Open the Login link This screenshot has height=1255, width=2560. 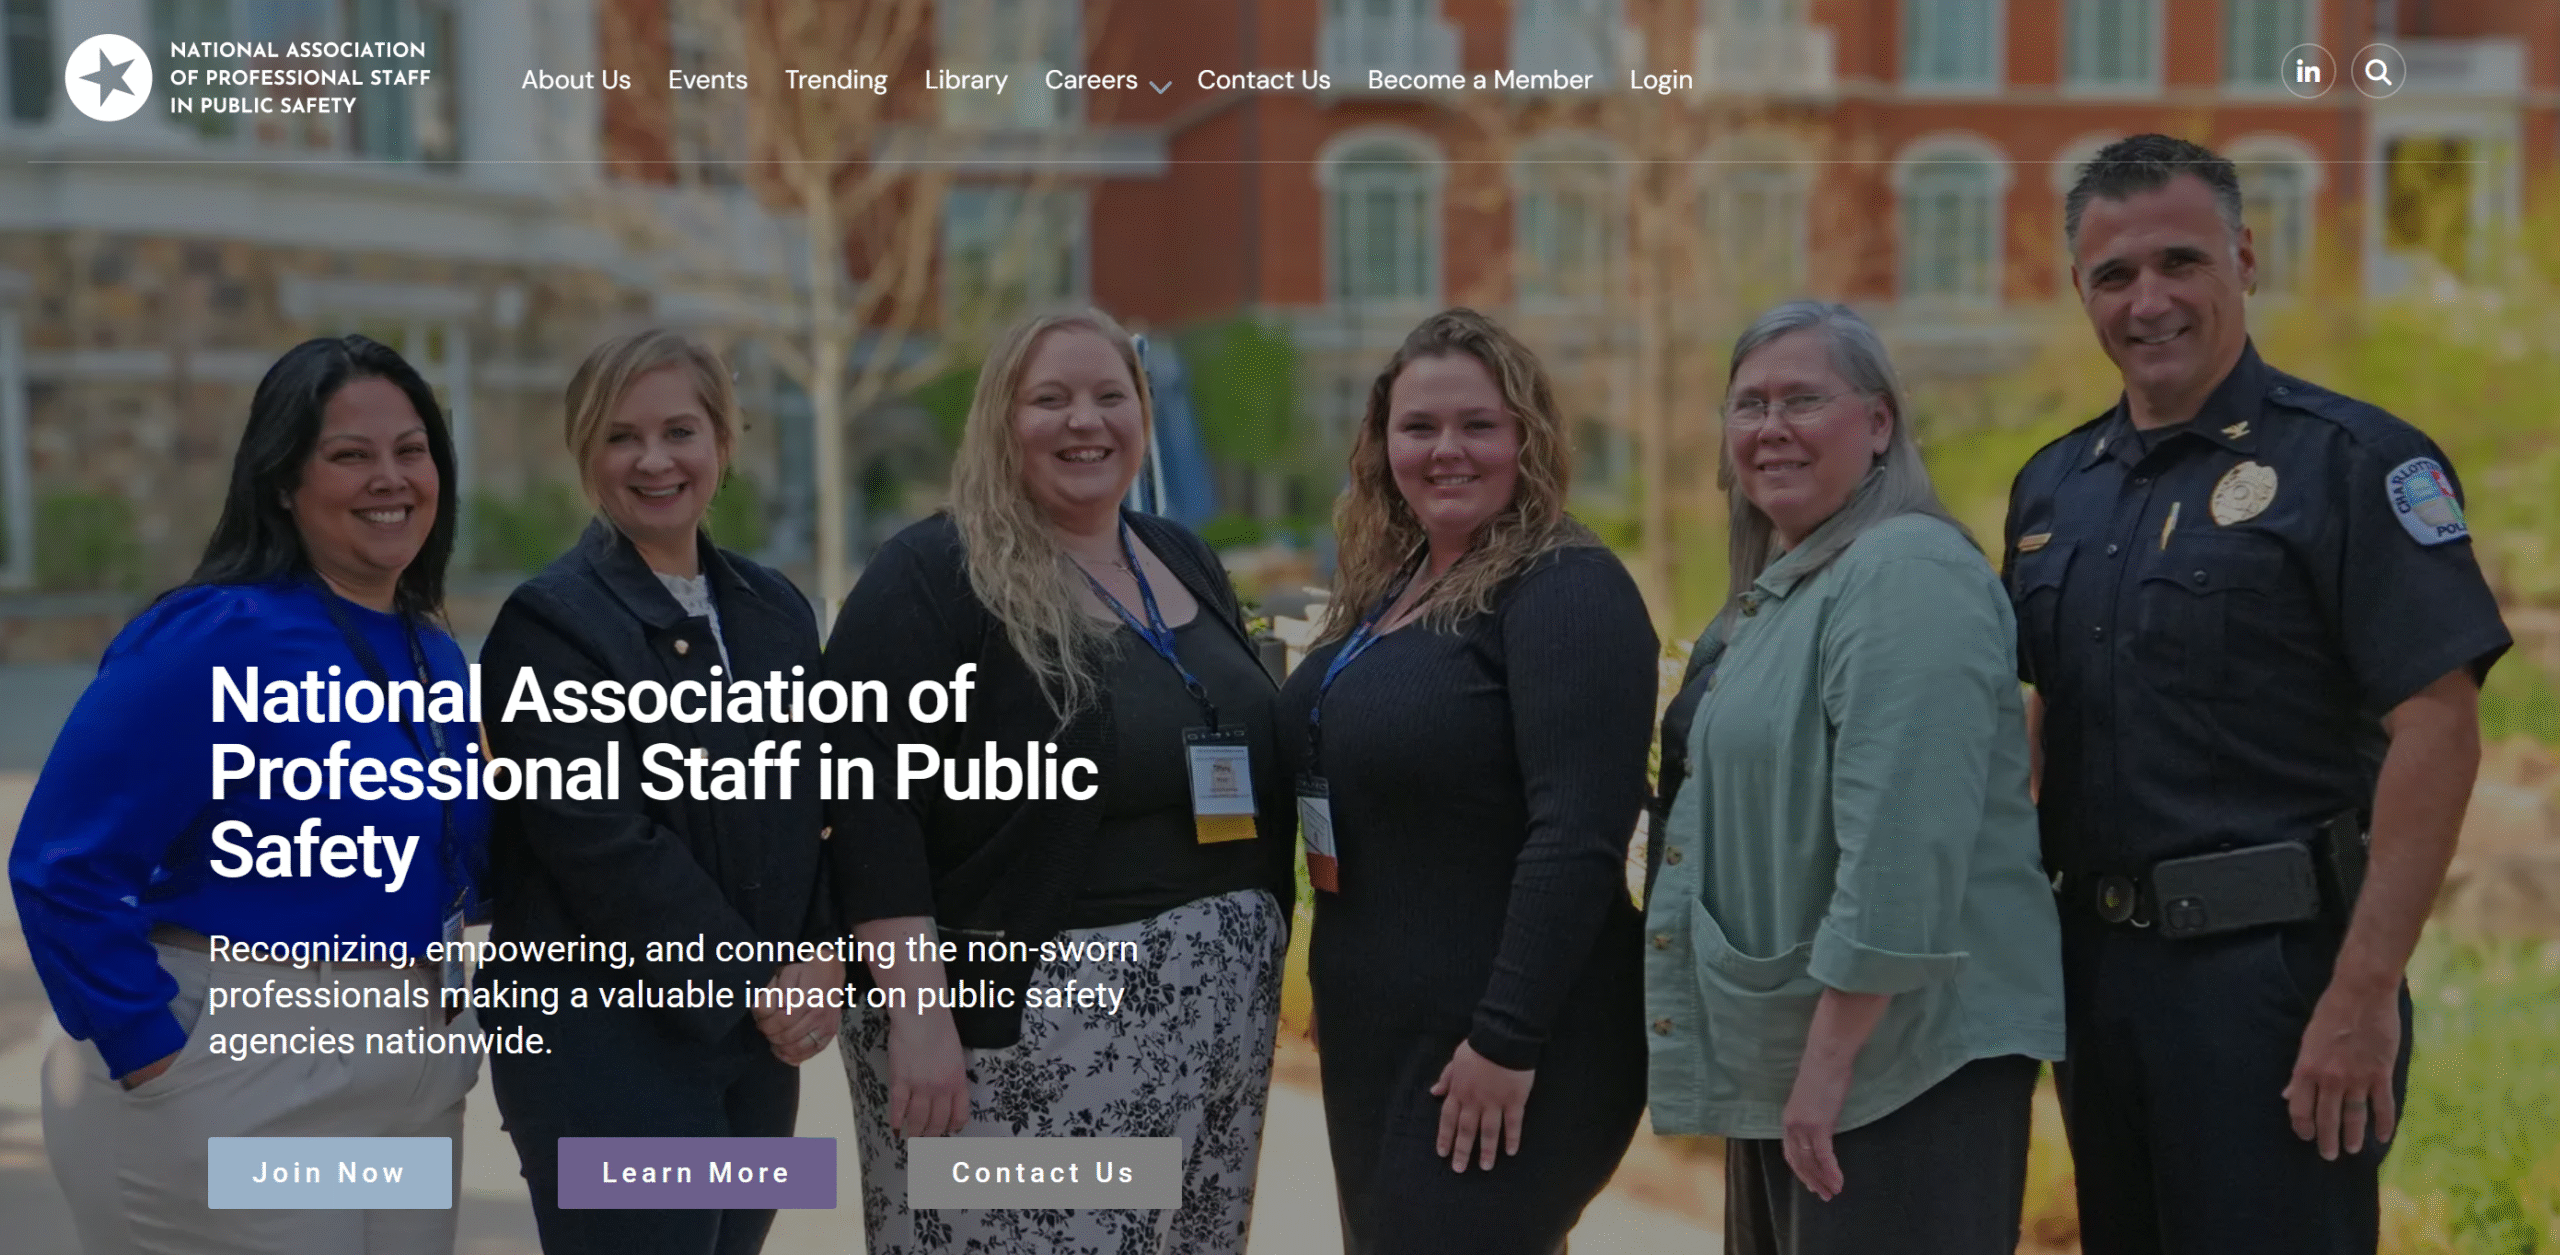click(1661, 80)
